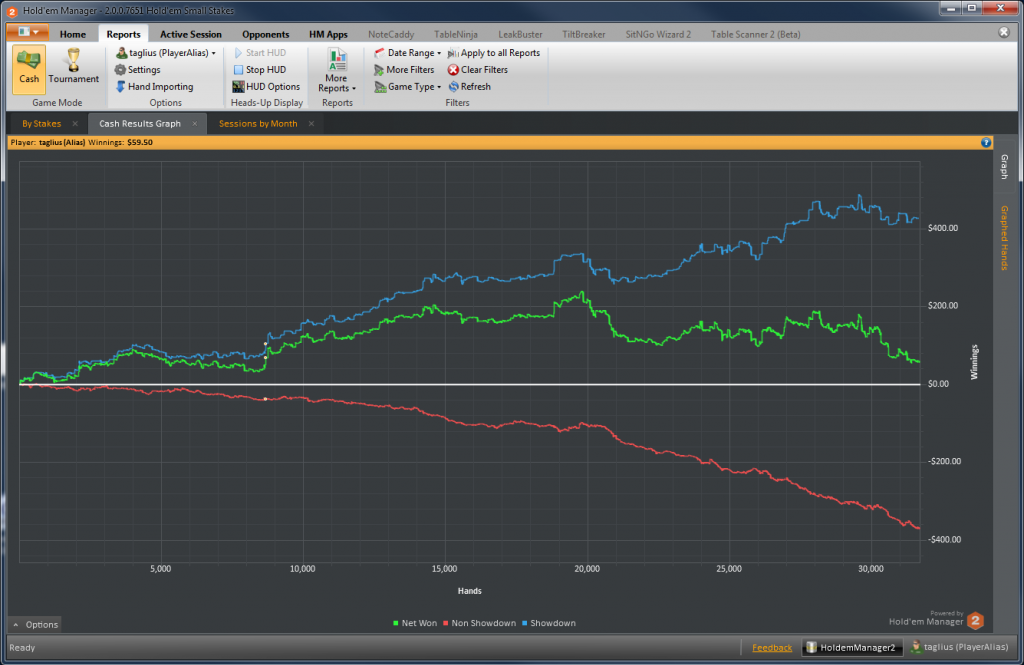Click the greyed Start HUD button

pyautogui.click(x=260, y=53)
